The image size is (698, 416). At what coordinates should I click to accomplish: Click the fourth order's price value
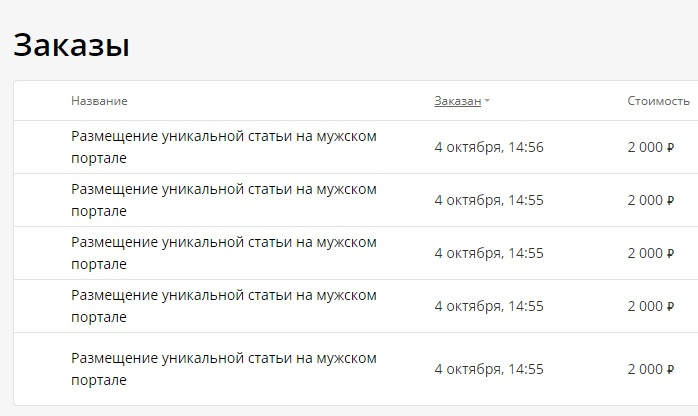[651, 306]
